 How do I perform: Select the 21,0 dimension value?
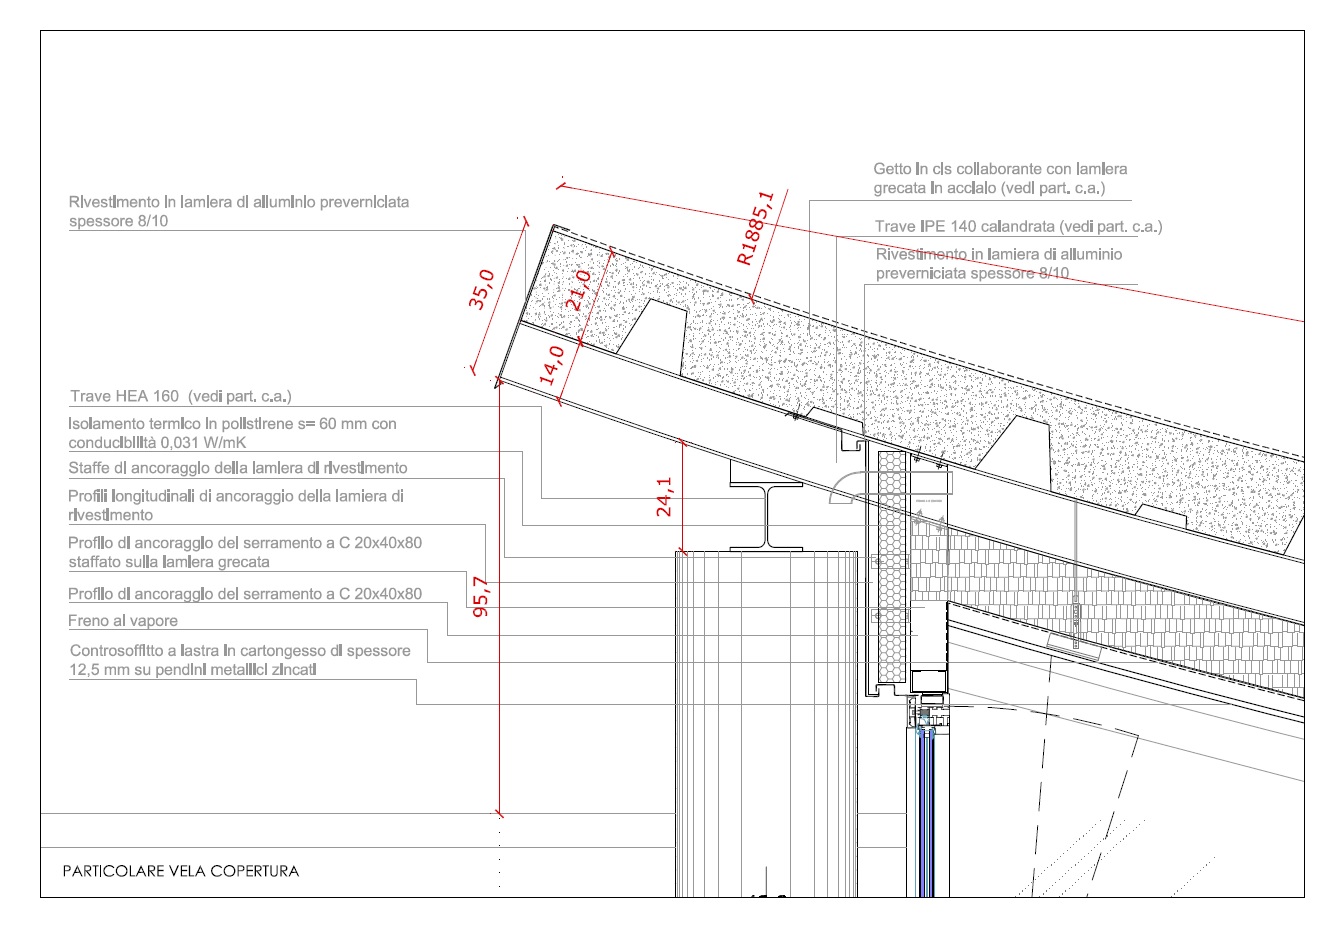(x=579, y=290)
